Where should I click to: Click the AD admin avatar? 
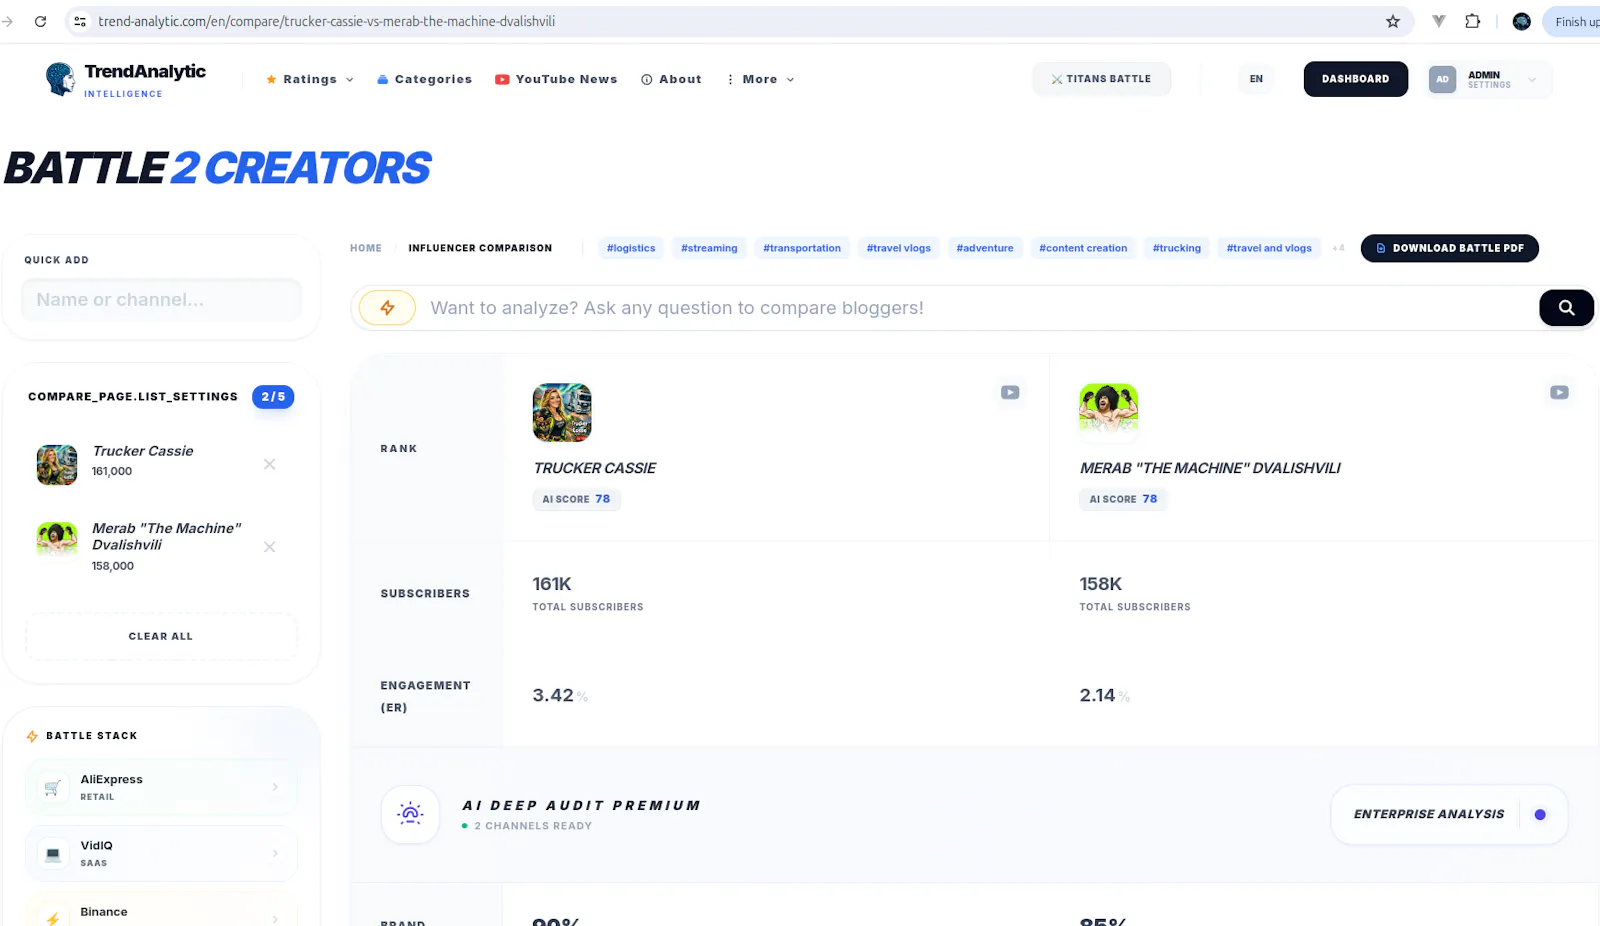point(1442,79)
